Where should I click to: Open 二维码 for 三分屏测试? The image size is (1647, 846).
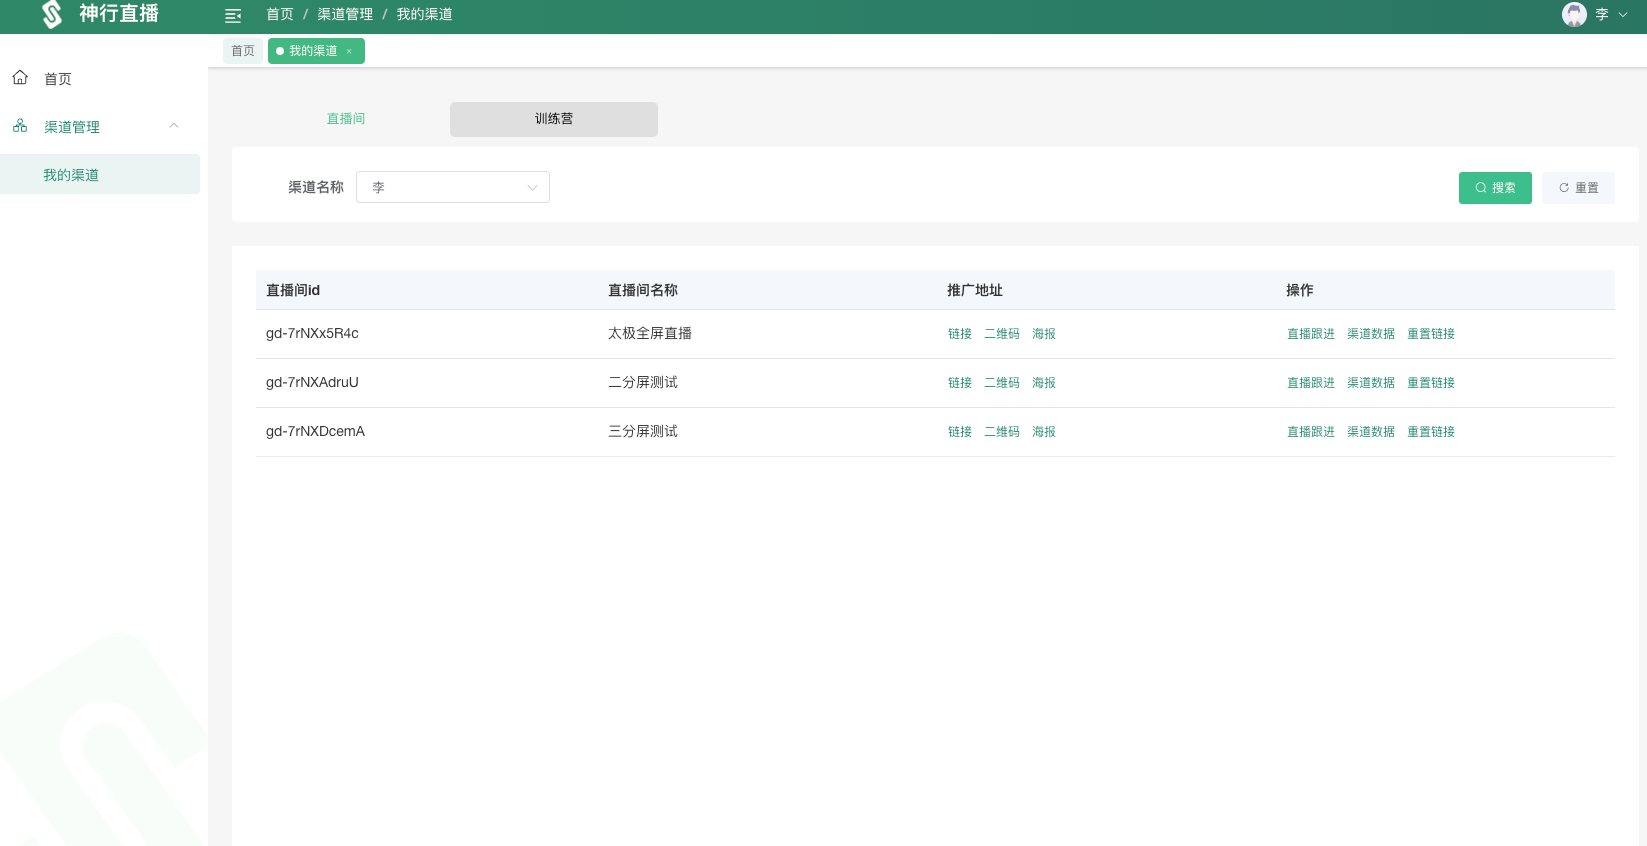pyautogui.click(x=1002, y=432)
